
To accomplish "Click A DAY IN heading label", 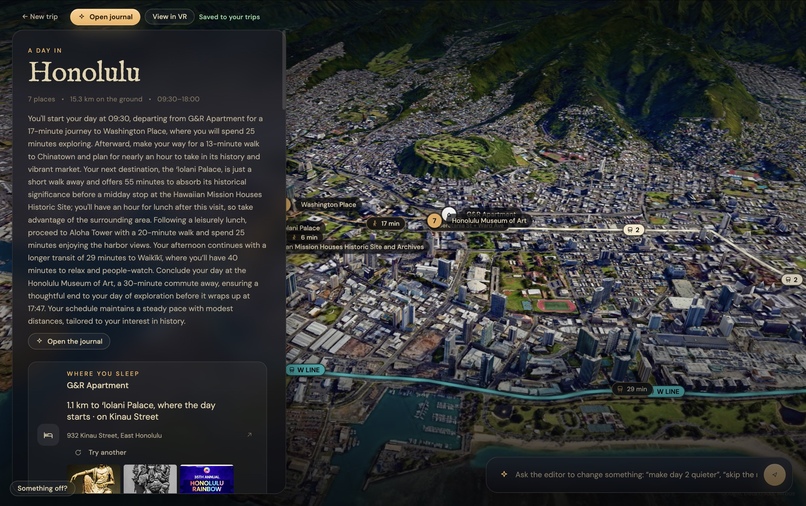I will (45, 50).
